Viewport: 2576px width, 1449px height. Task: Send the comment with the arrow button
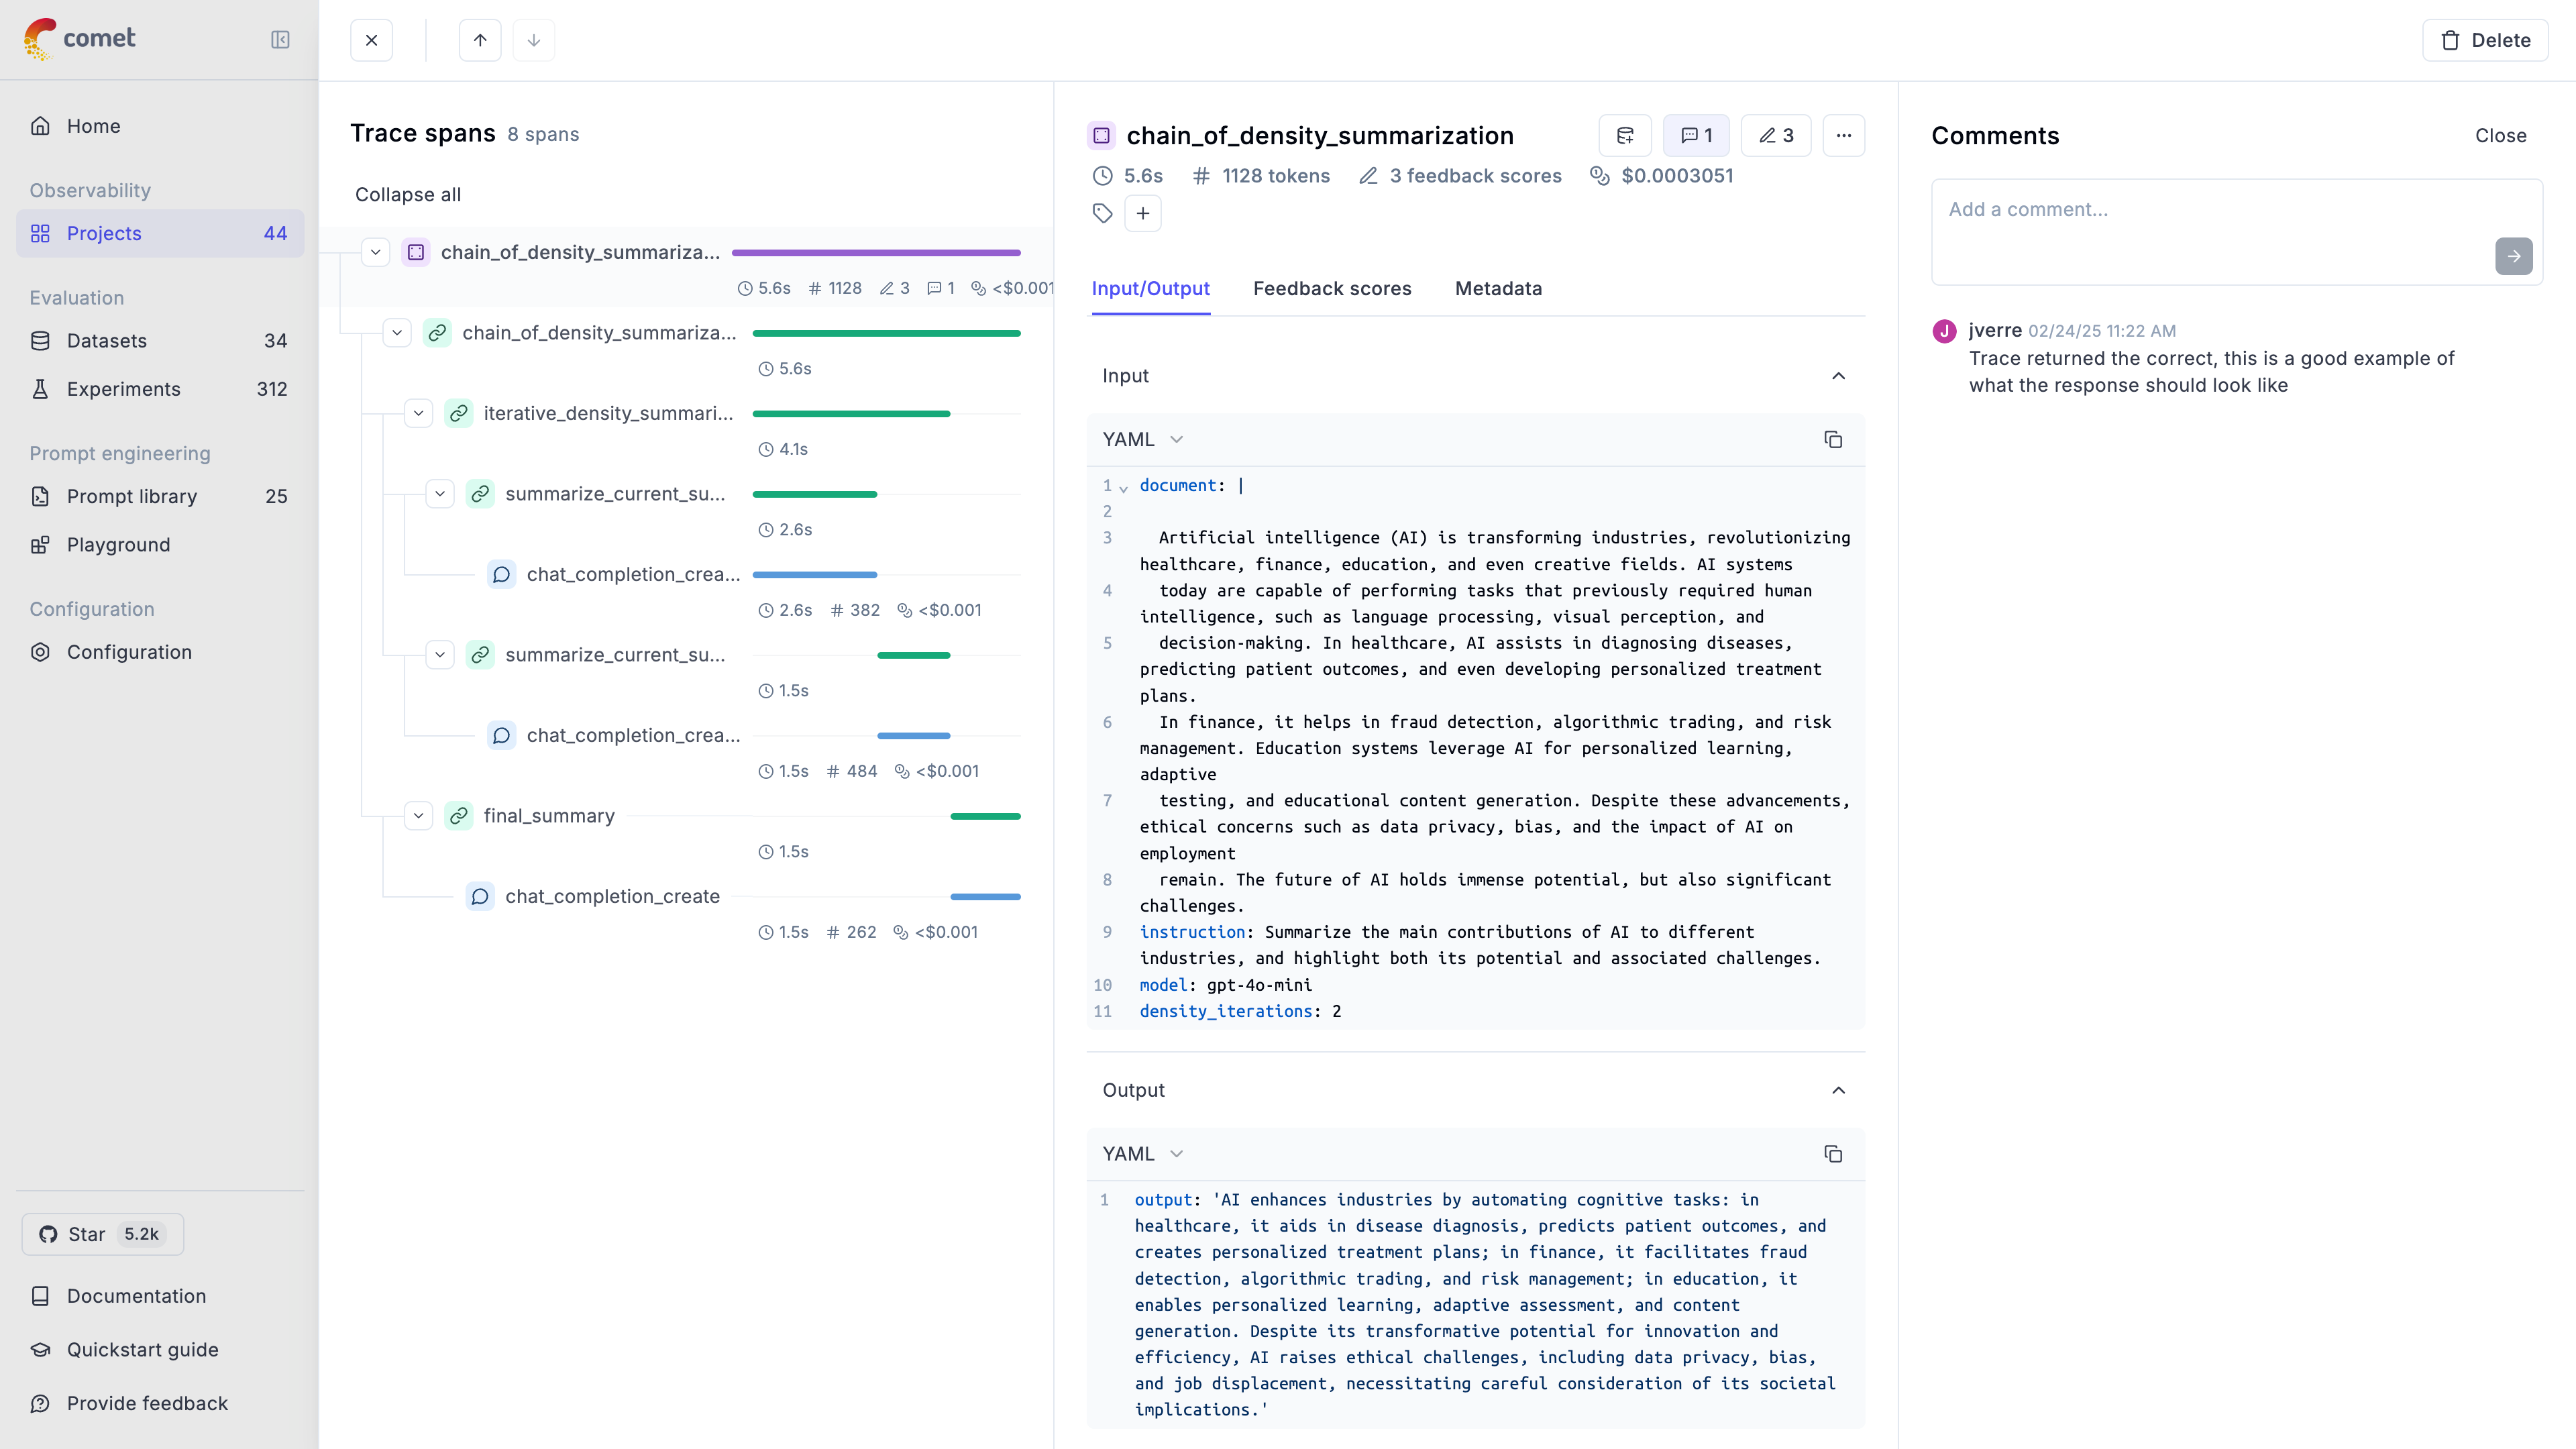(x=2513, y=256)
